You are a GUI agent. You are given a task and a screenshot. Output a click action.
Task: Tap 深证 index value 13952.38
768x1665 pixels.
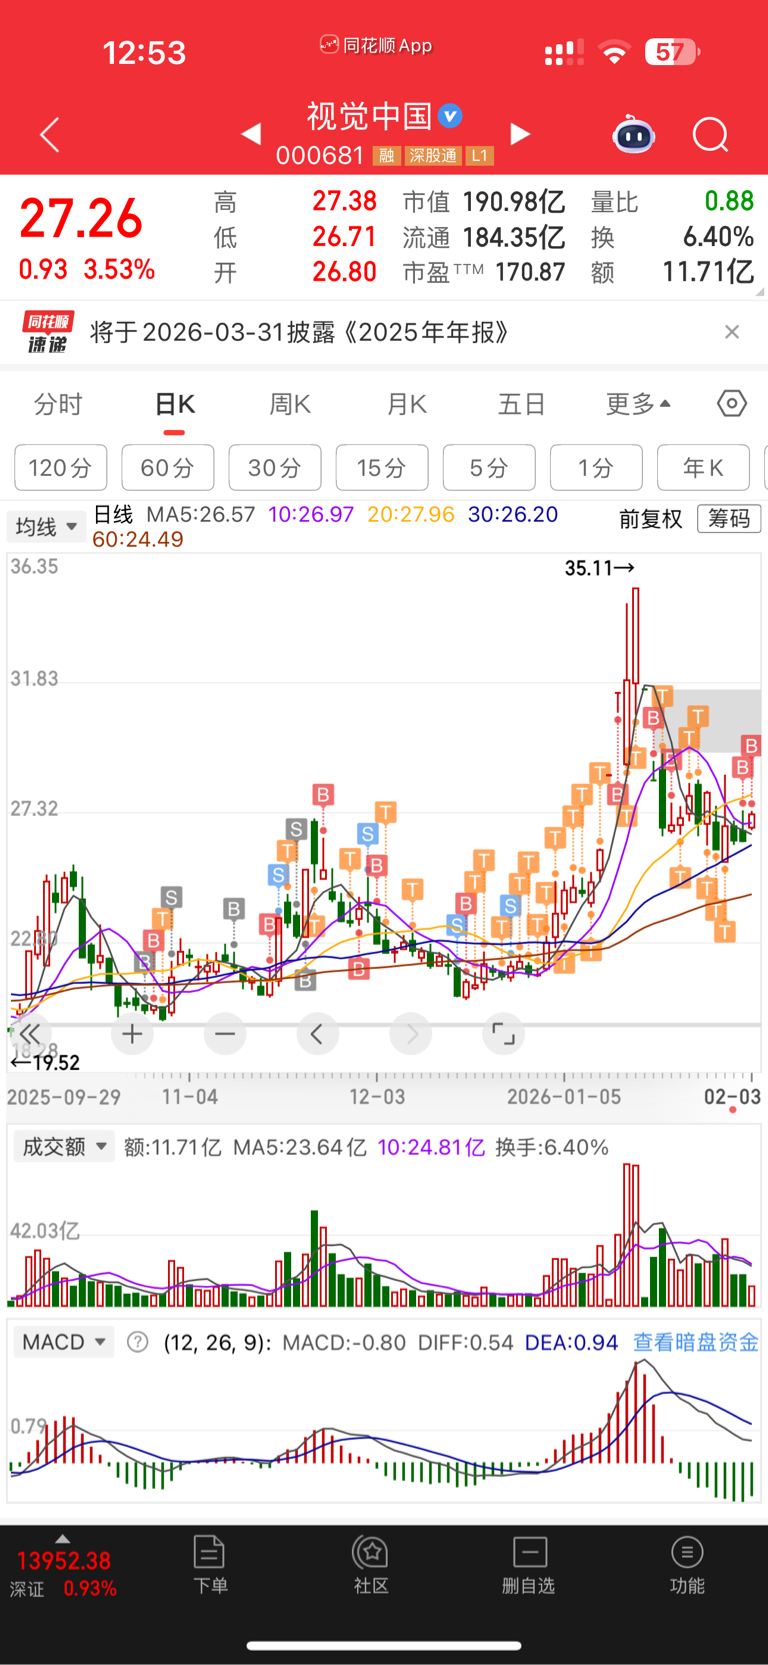pyautogui.click(x=64, y=1560)
